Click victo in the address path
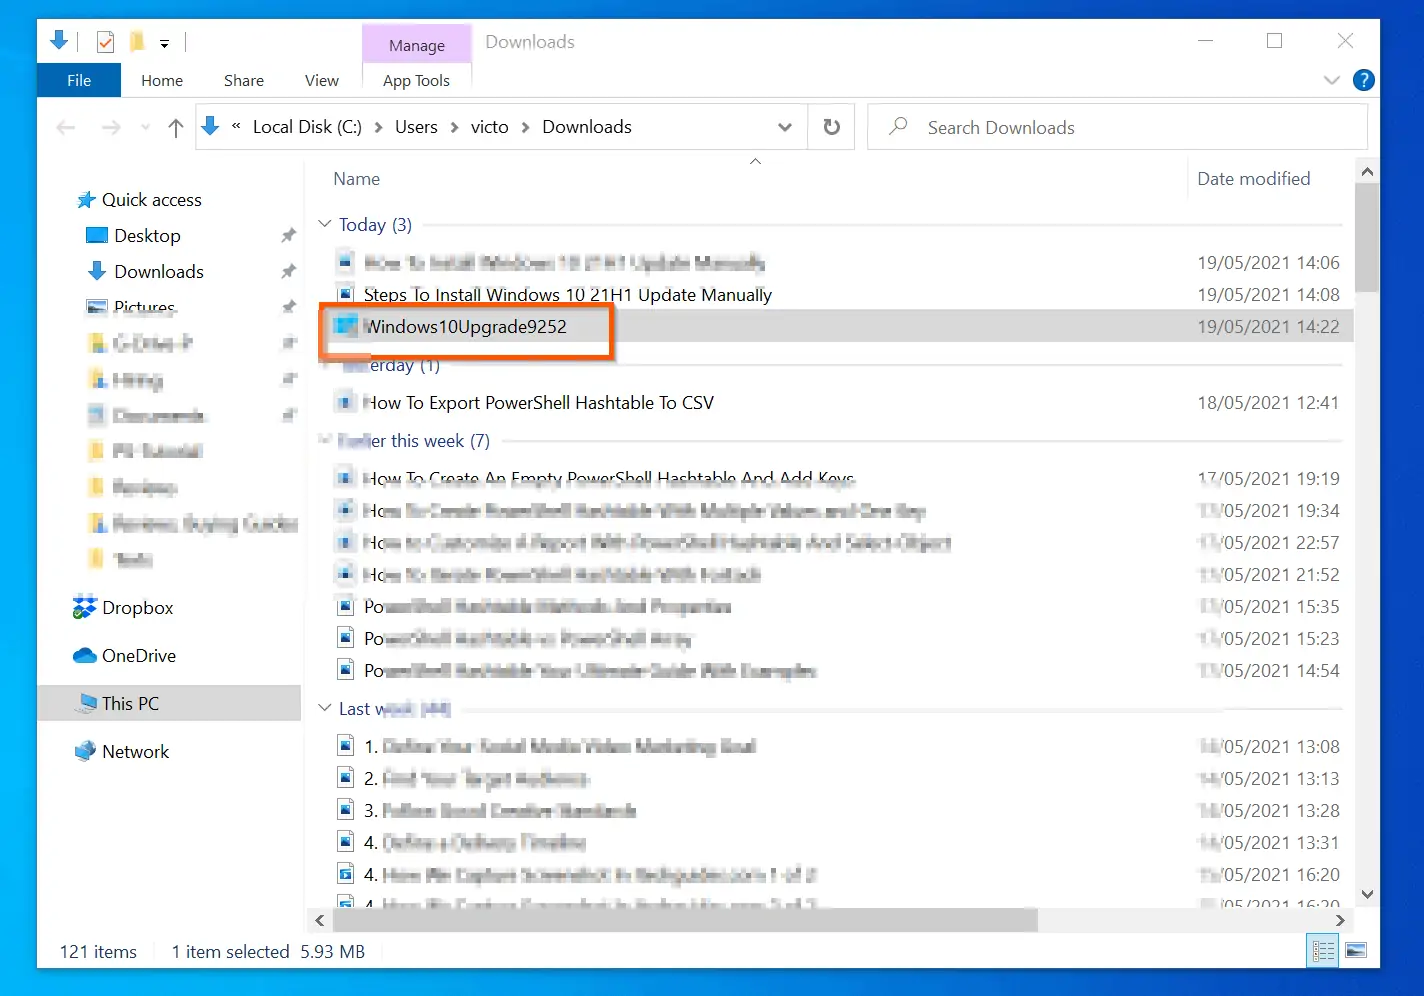Screen dimensions: 1424x996 (x=490, y=127)
